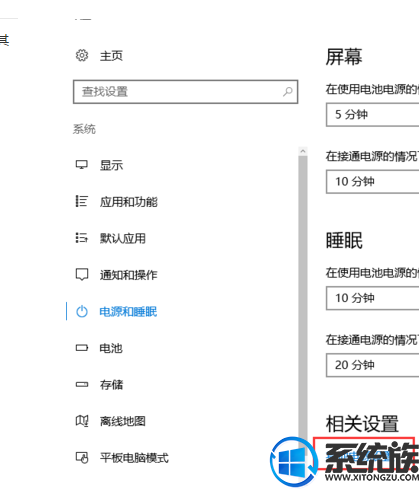Screen dimensions: 419x490
Task: Click the 平板电脑模式 tablet icon
Action: 82,458
